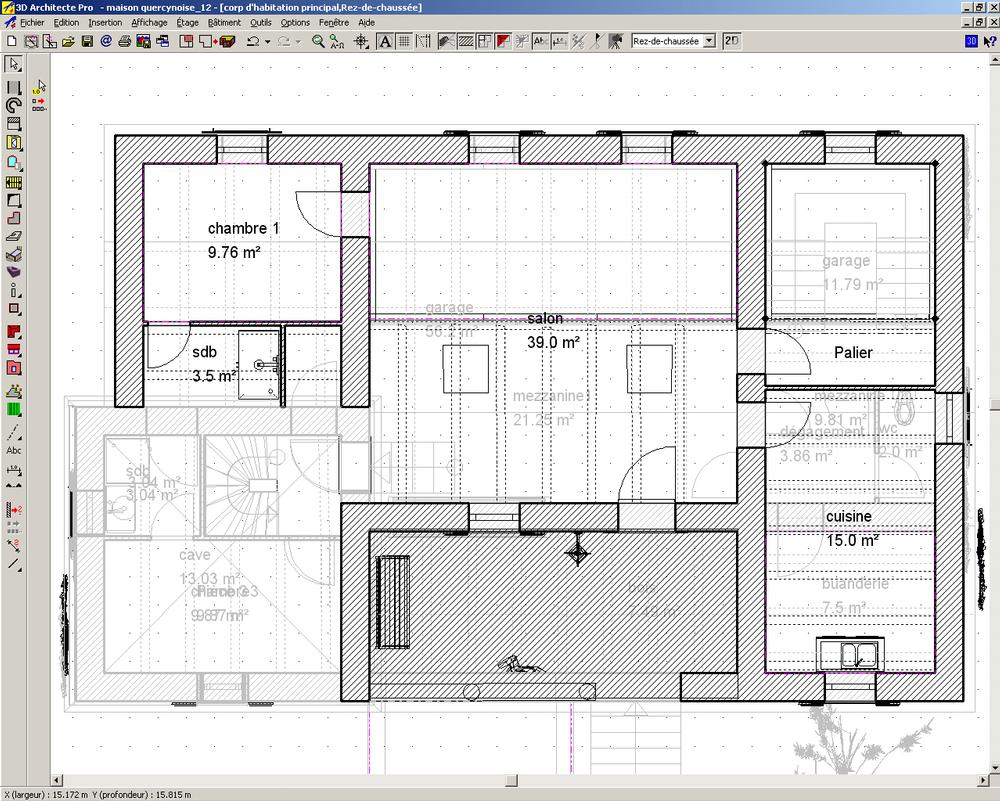Open the Étage menu

187,22
